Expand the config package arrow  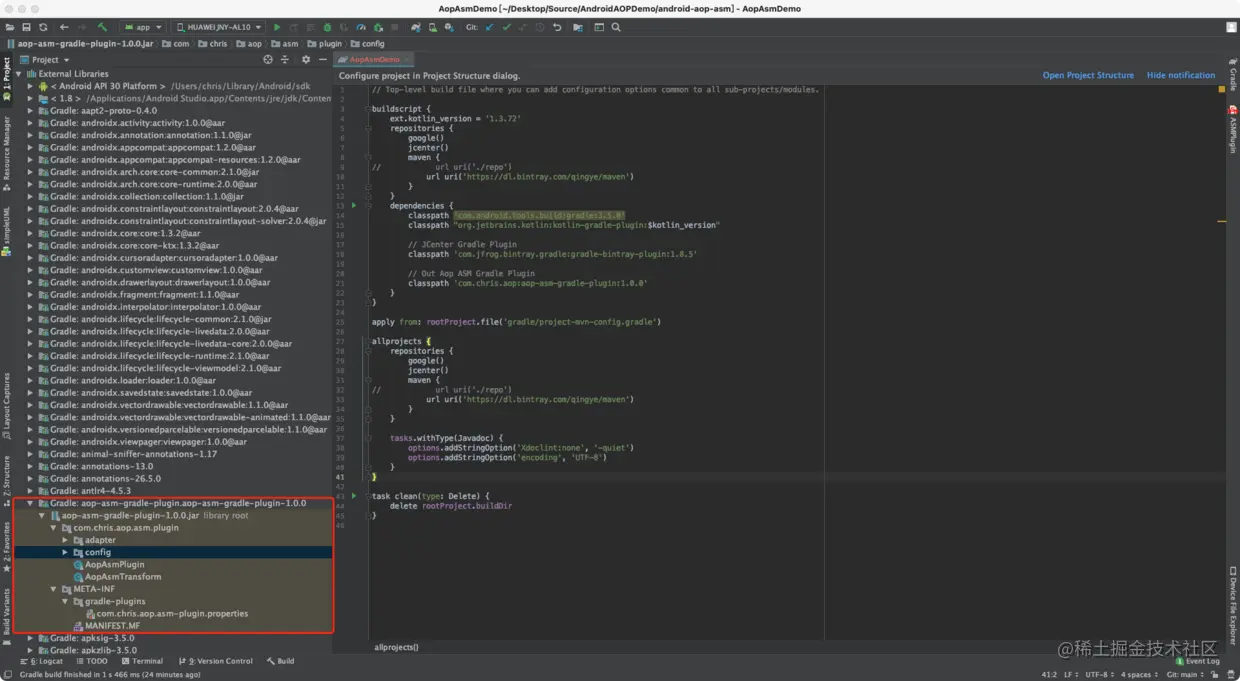pyautogui.click(x=66, y=552)
